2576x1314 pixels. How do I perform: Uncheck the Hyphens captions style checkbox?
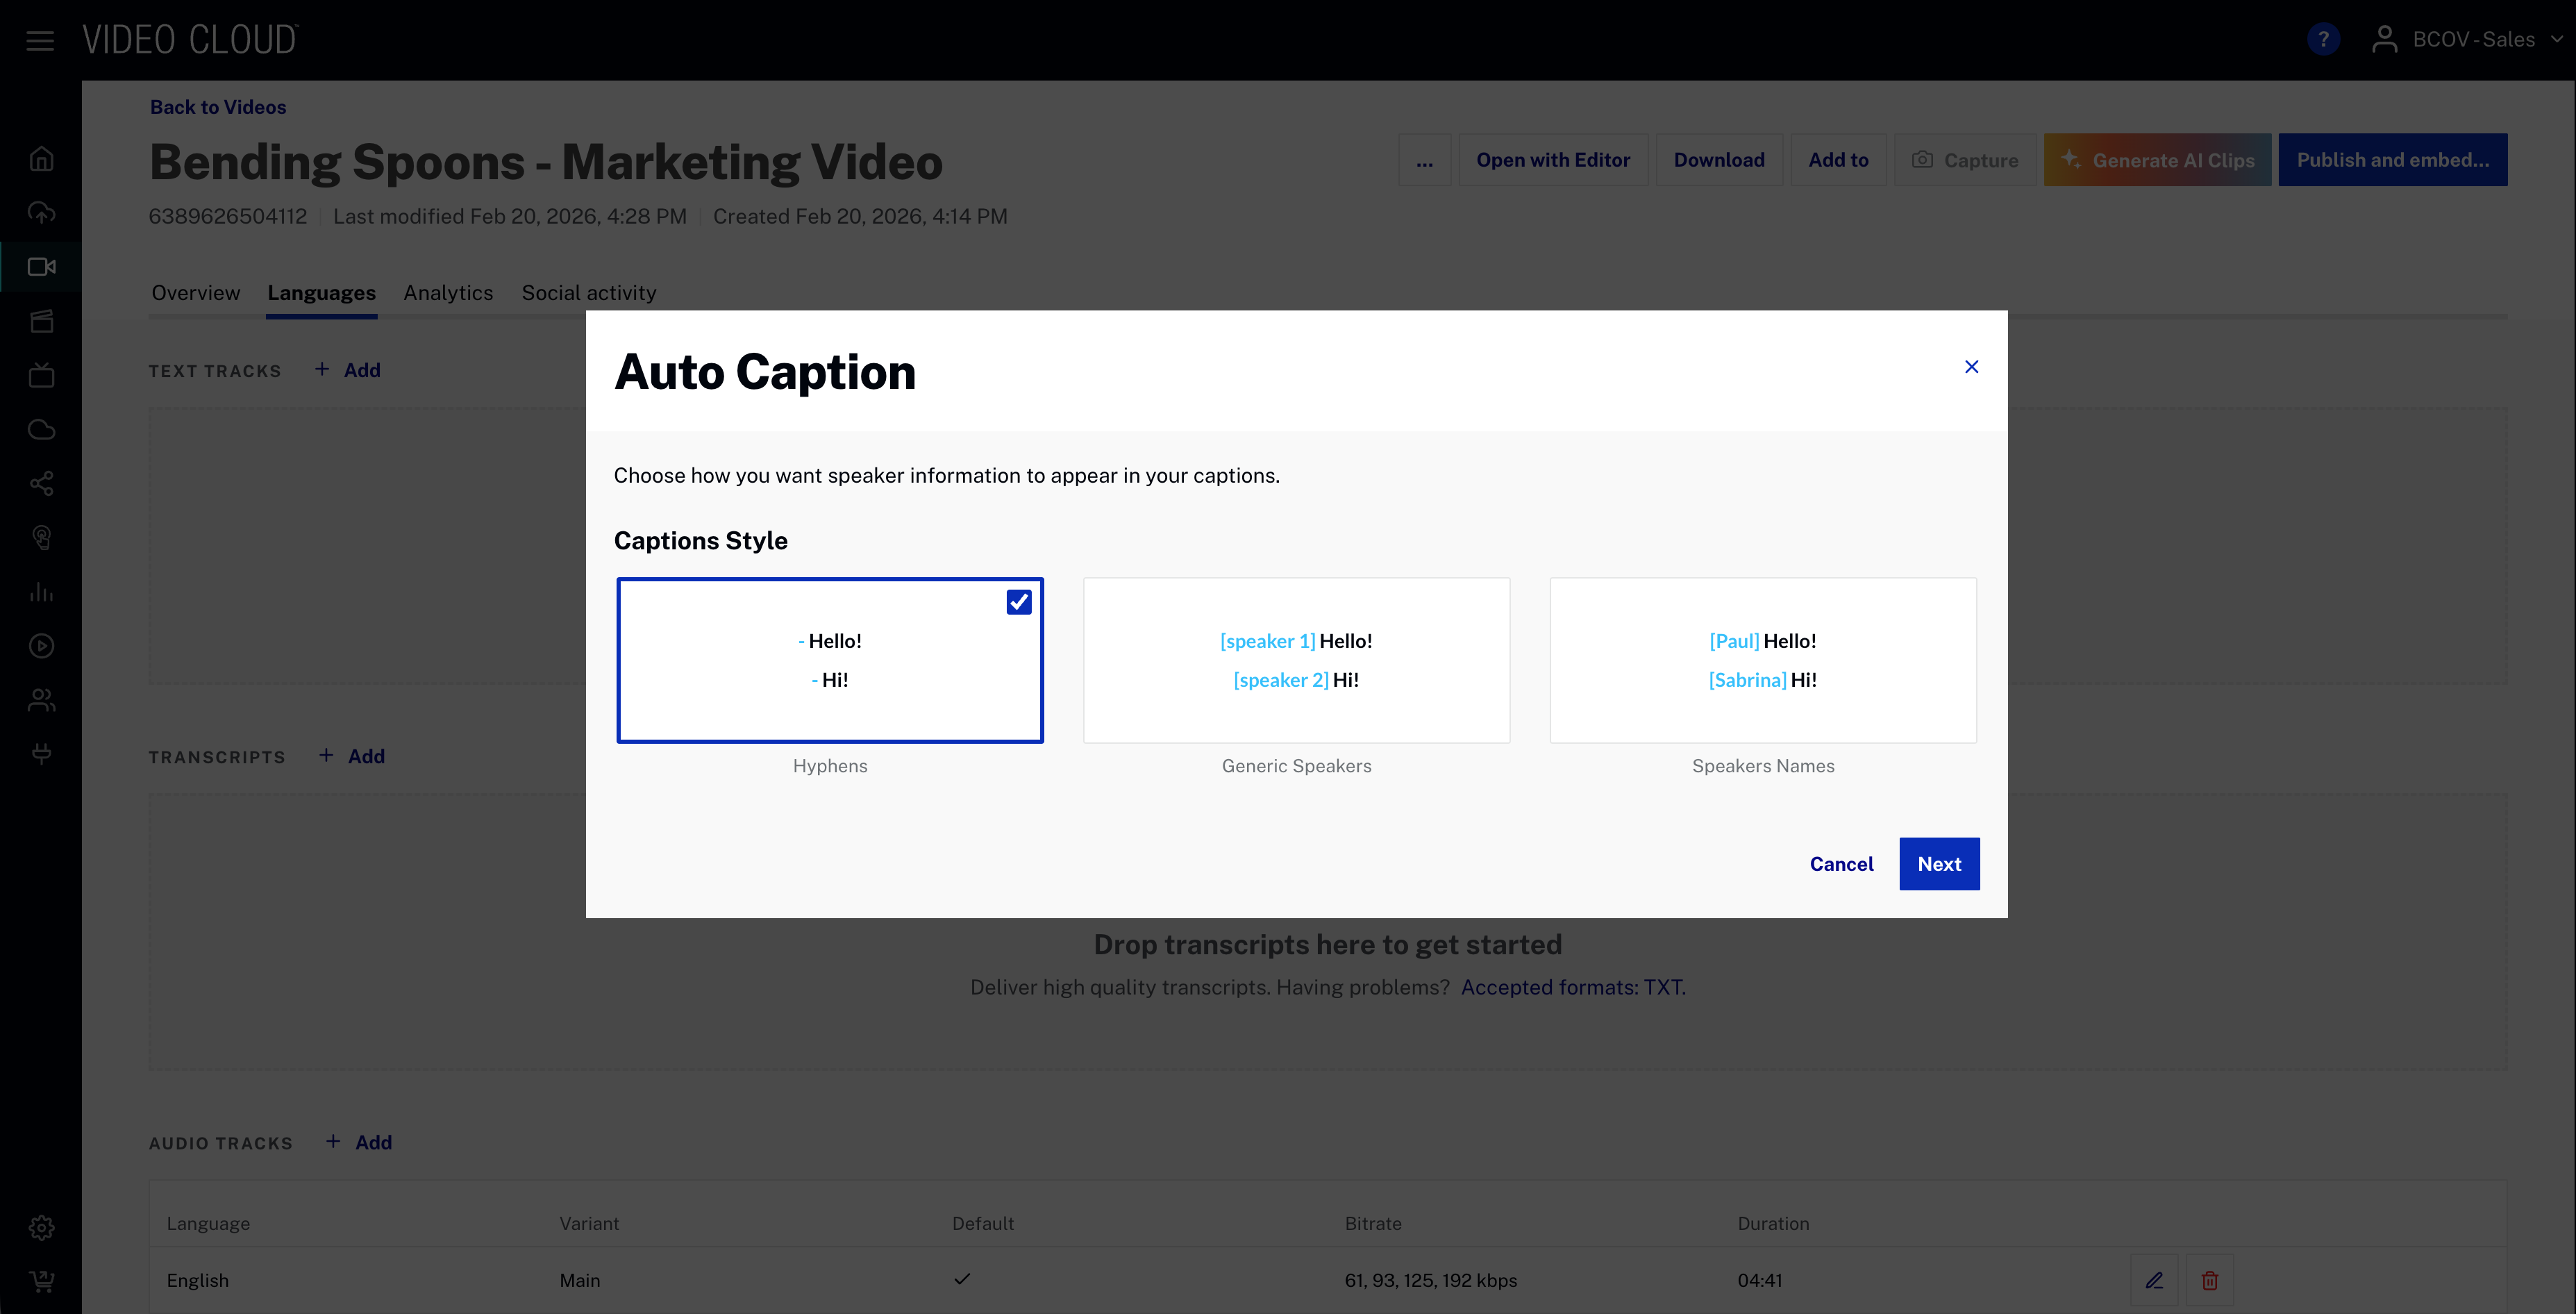click(x=1018, y=601)
